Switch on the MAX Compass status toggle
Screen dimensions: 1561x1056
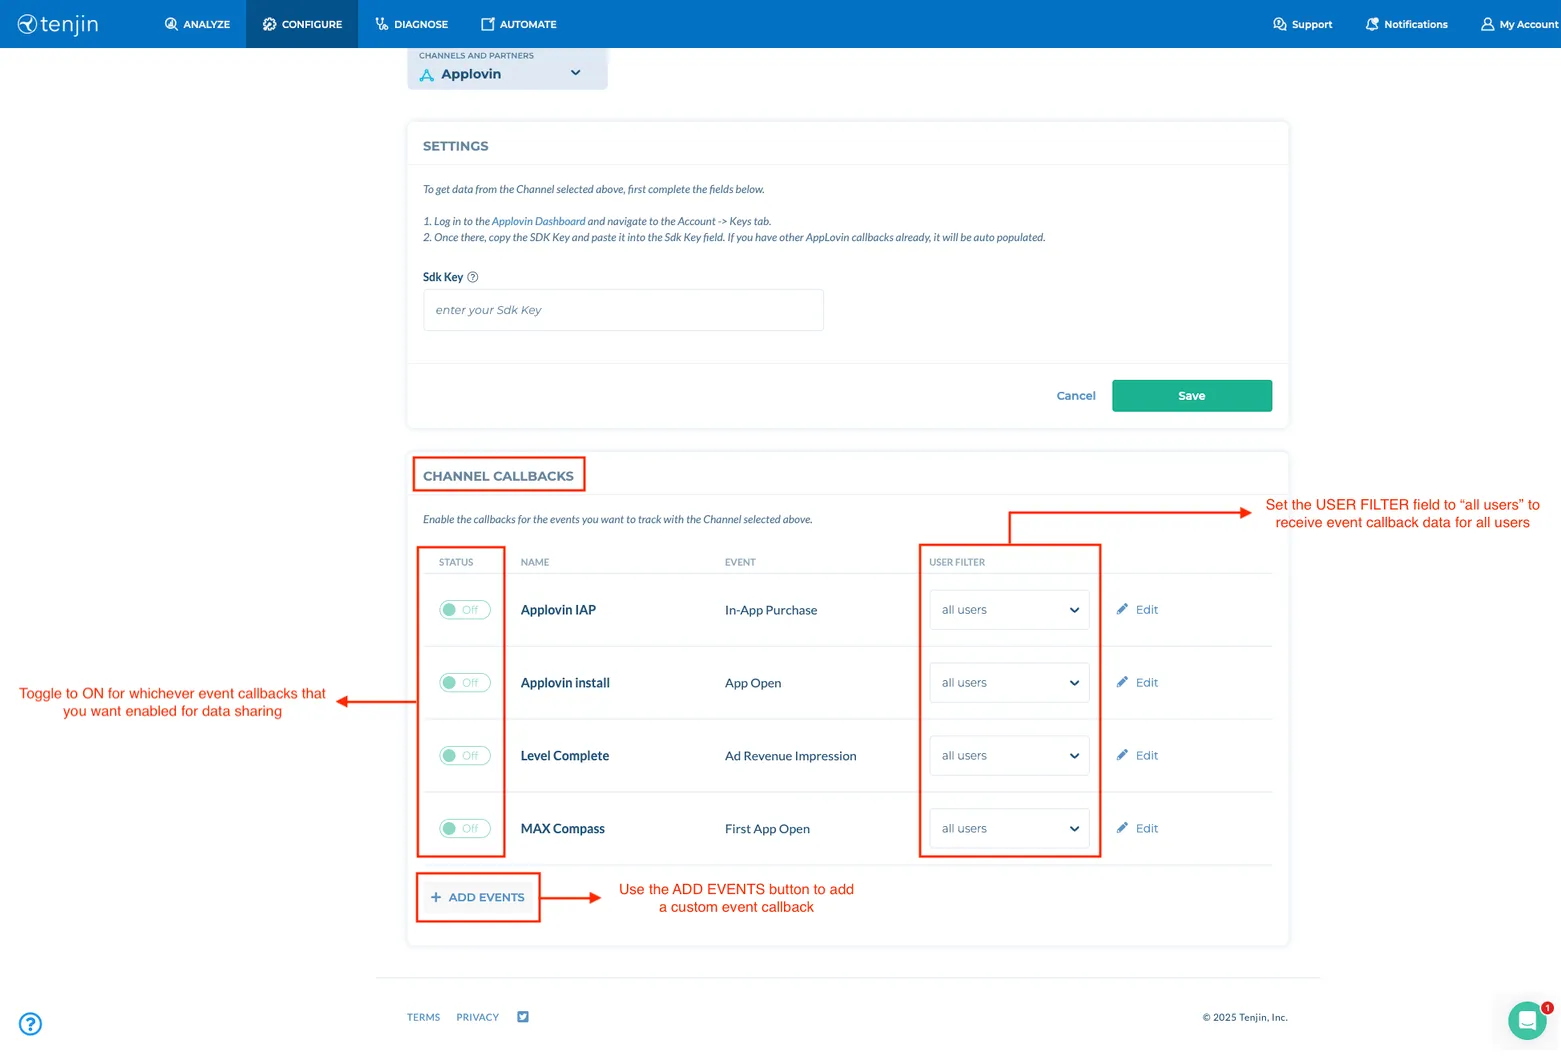(464, 828)
